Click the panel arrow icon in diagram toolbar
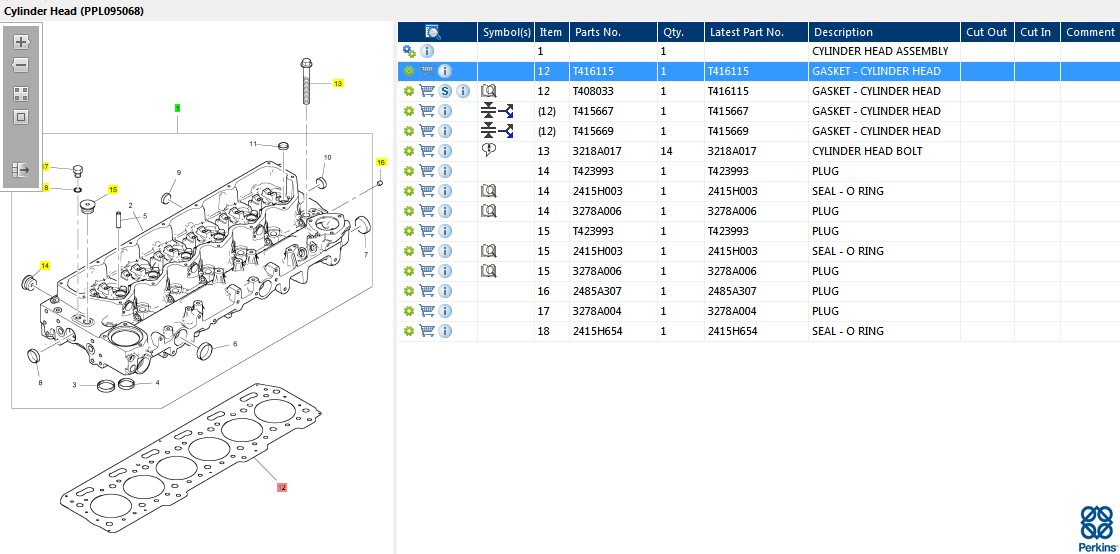This screenshot has width=1120, height=554. 21,170
